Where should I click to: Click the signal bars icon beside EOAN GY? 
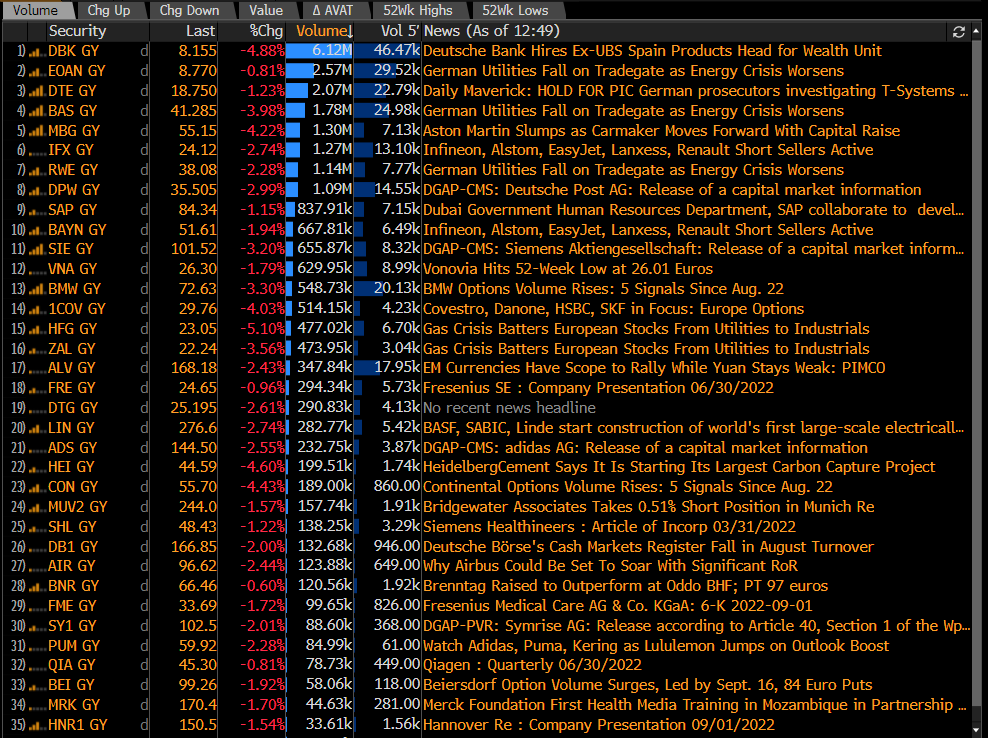click(x=37, y=72)
